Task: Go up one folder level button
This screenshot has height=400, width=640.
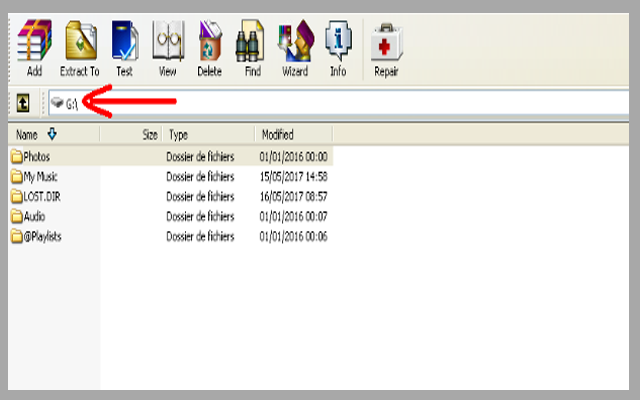Action: (23, 103)
